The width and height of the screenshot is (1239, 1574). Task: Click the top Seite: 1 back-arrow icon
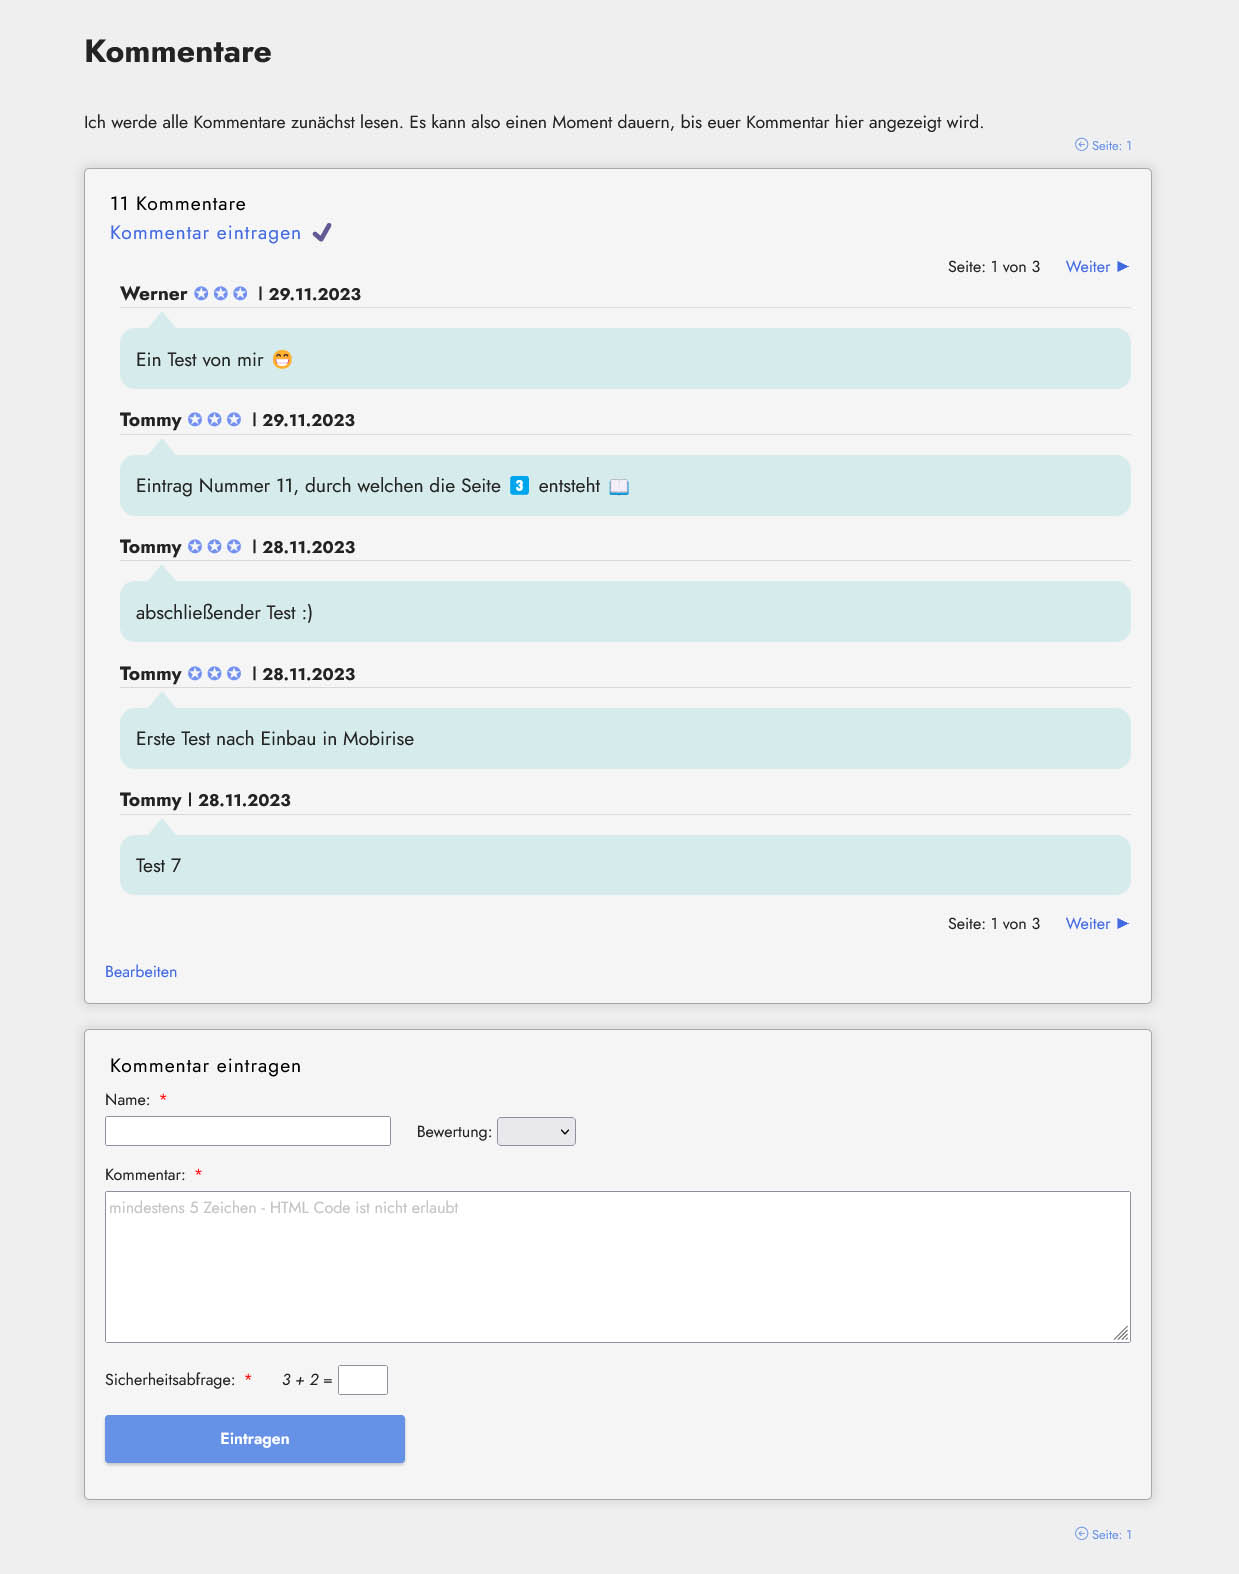(x=1081, y=145)
